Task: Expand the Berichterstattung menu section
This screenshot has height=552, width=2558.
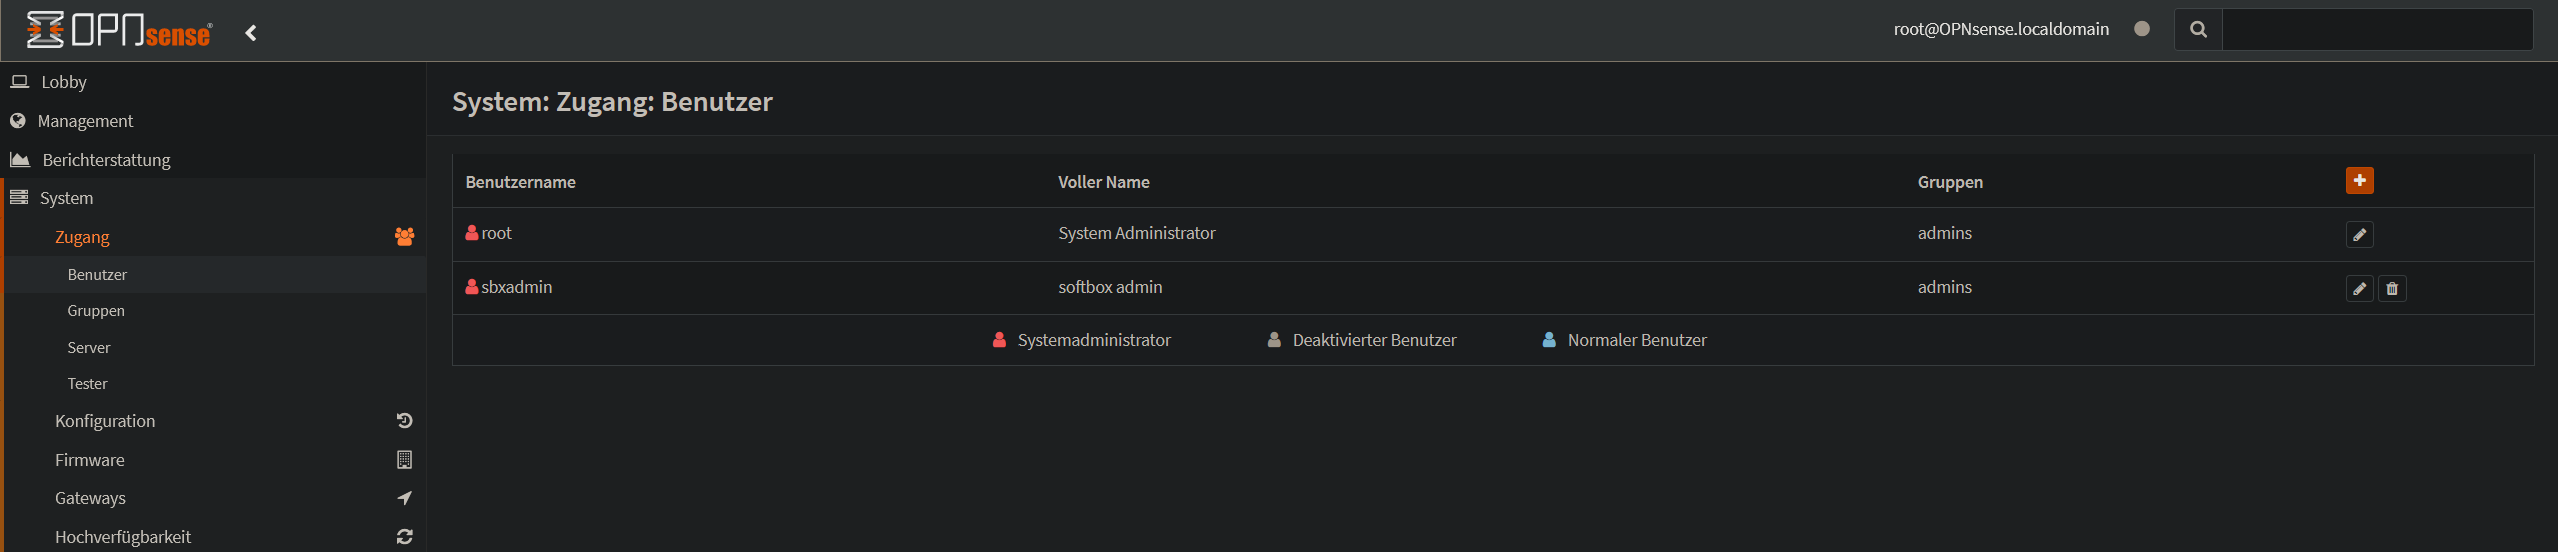Action: (106, 160)
